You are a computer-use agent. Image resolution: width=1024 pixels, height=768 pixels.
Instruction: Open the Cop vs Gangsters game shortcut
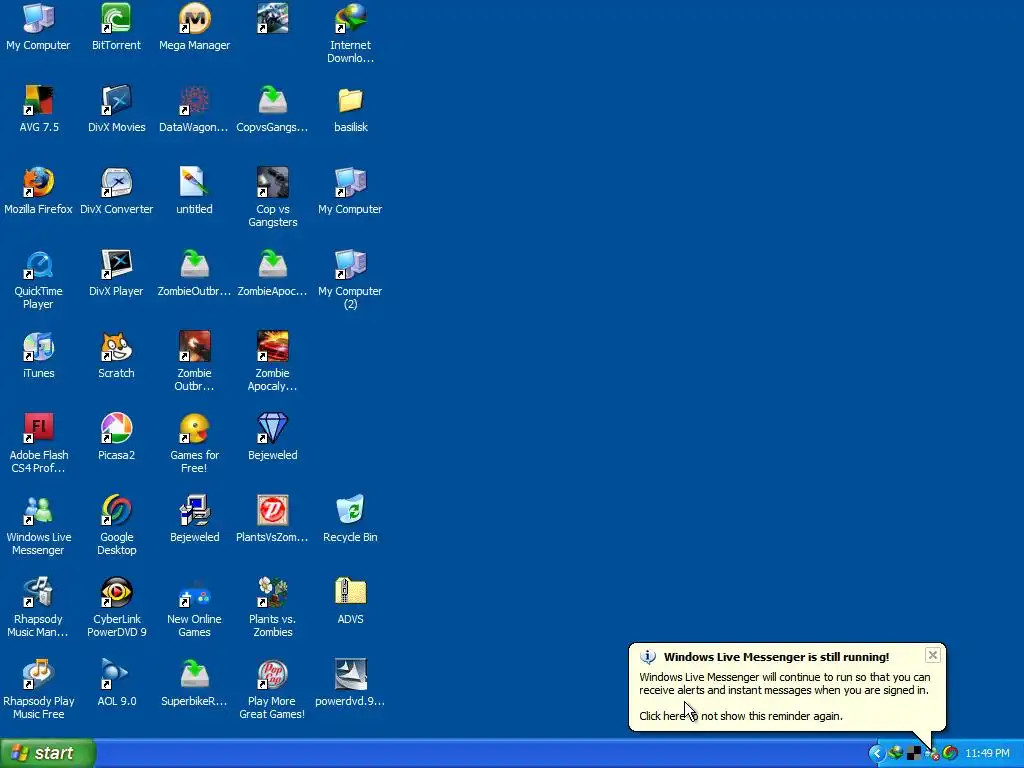[x=272, y=198]
